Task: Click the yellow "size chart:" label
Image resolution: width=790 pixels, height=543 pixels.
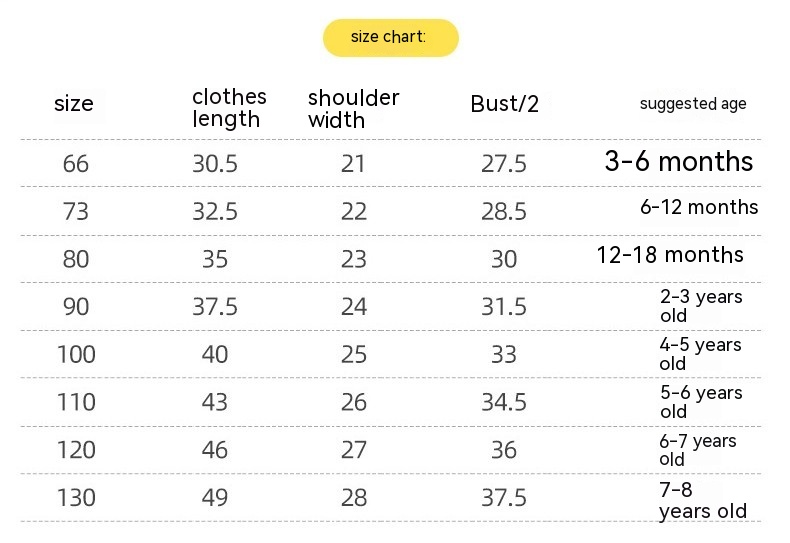Action: (x=390, y=38)
